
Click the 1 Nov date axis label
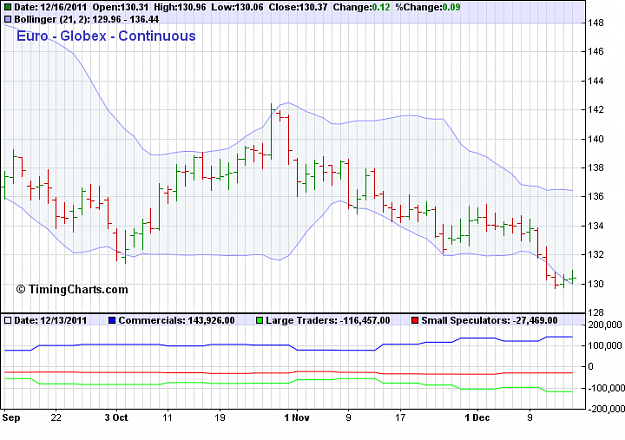[x=297, y=418]
